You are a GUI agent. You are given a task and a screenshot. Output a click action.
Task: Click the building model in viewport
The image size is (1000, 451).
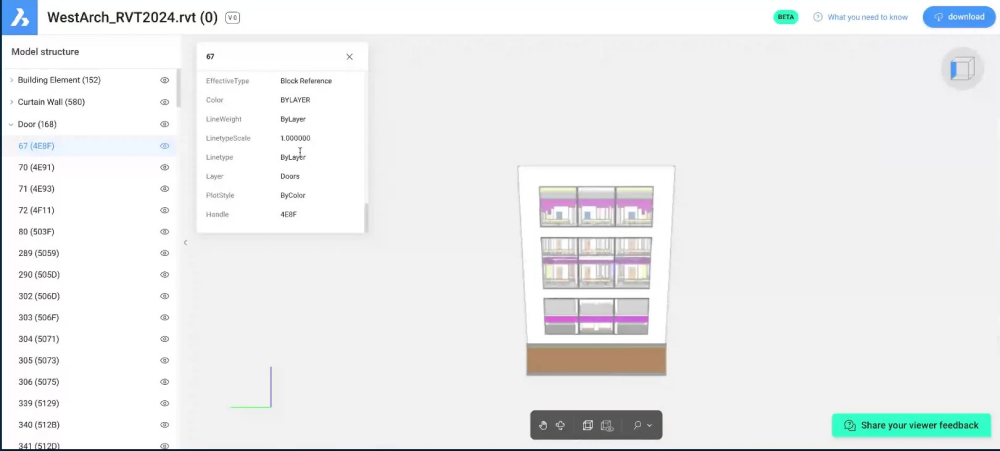tap(596, 270)
